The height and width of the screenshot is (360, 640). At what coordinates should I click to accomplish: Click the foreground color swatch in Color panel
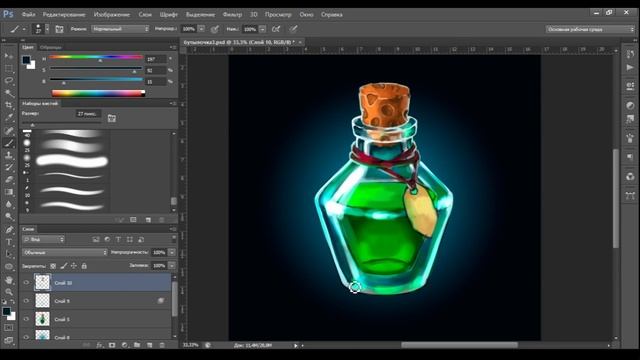tap(27, 60)
